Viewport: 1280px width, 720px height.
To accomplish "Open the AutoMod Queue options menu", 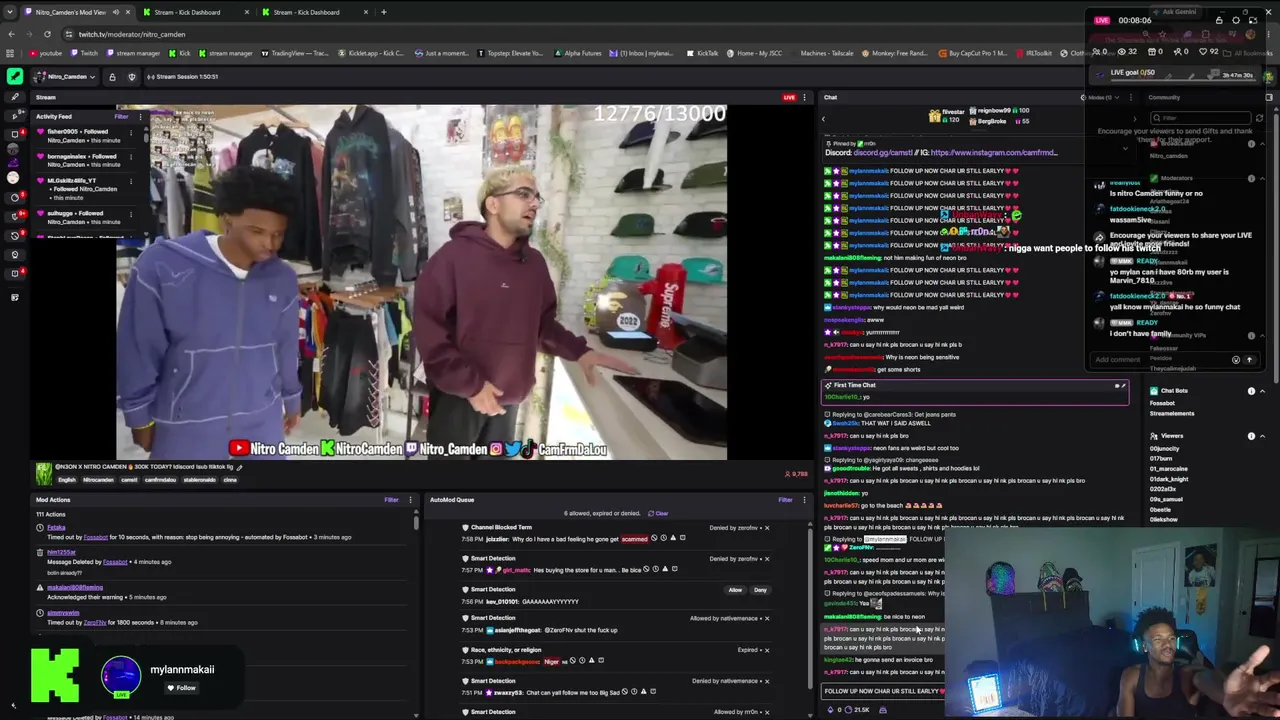I will 804,500.
